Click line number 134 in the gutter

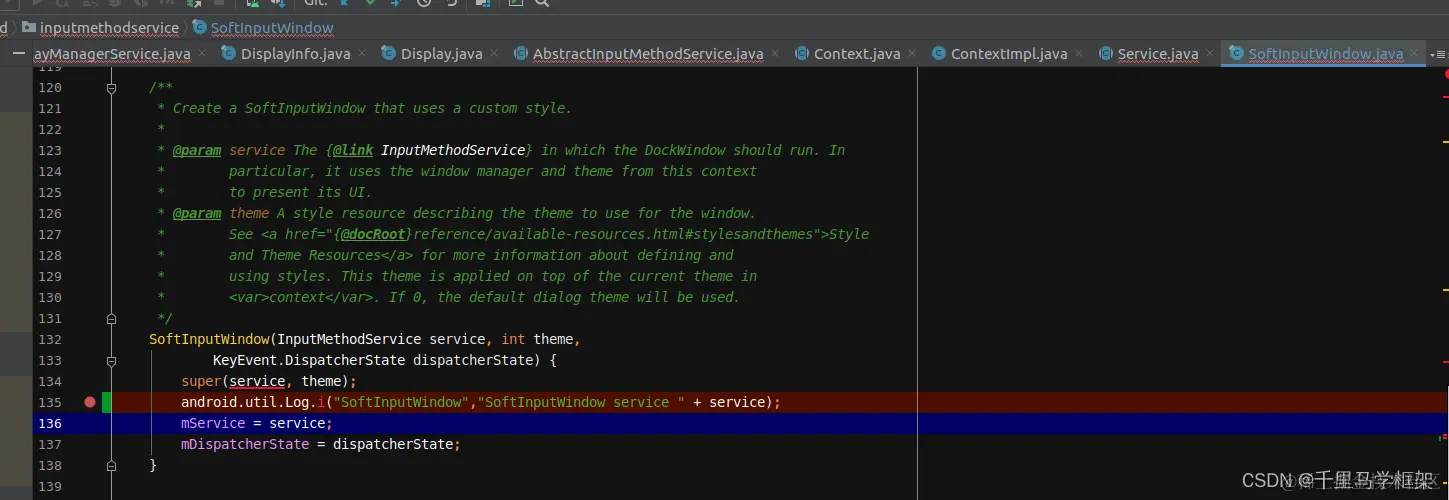pos(50,381)
